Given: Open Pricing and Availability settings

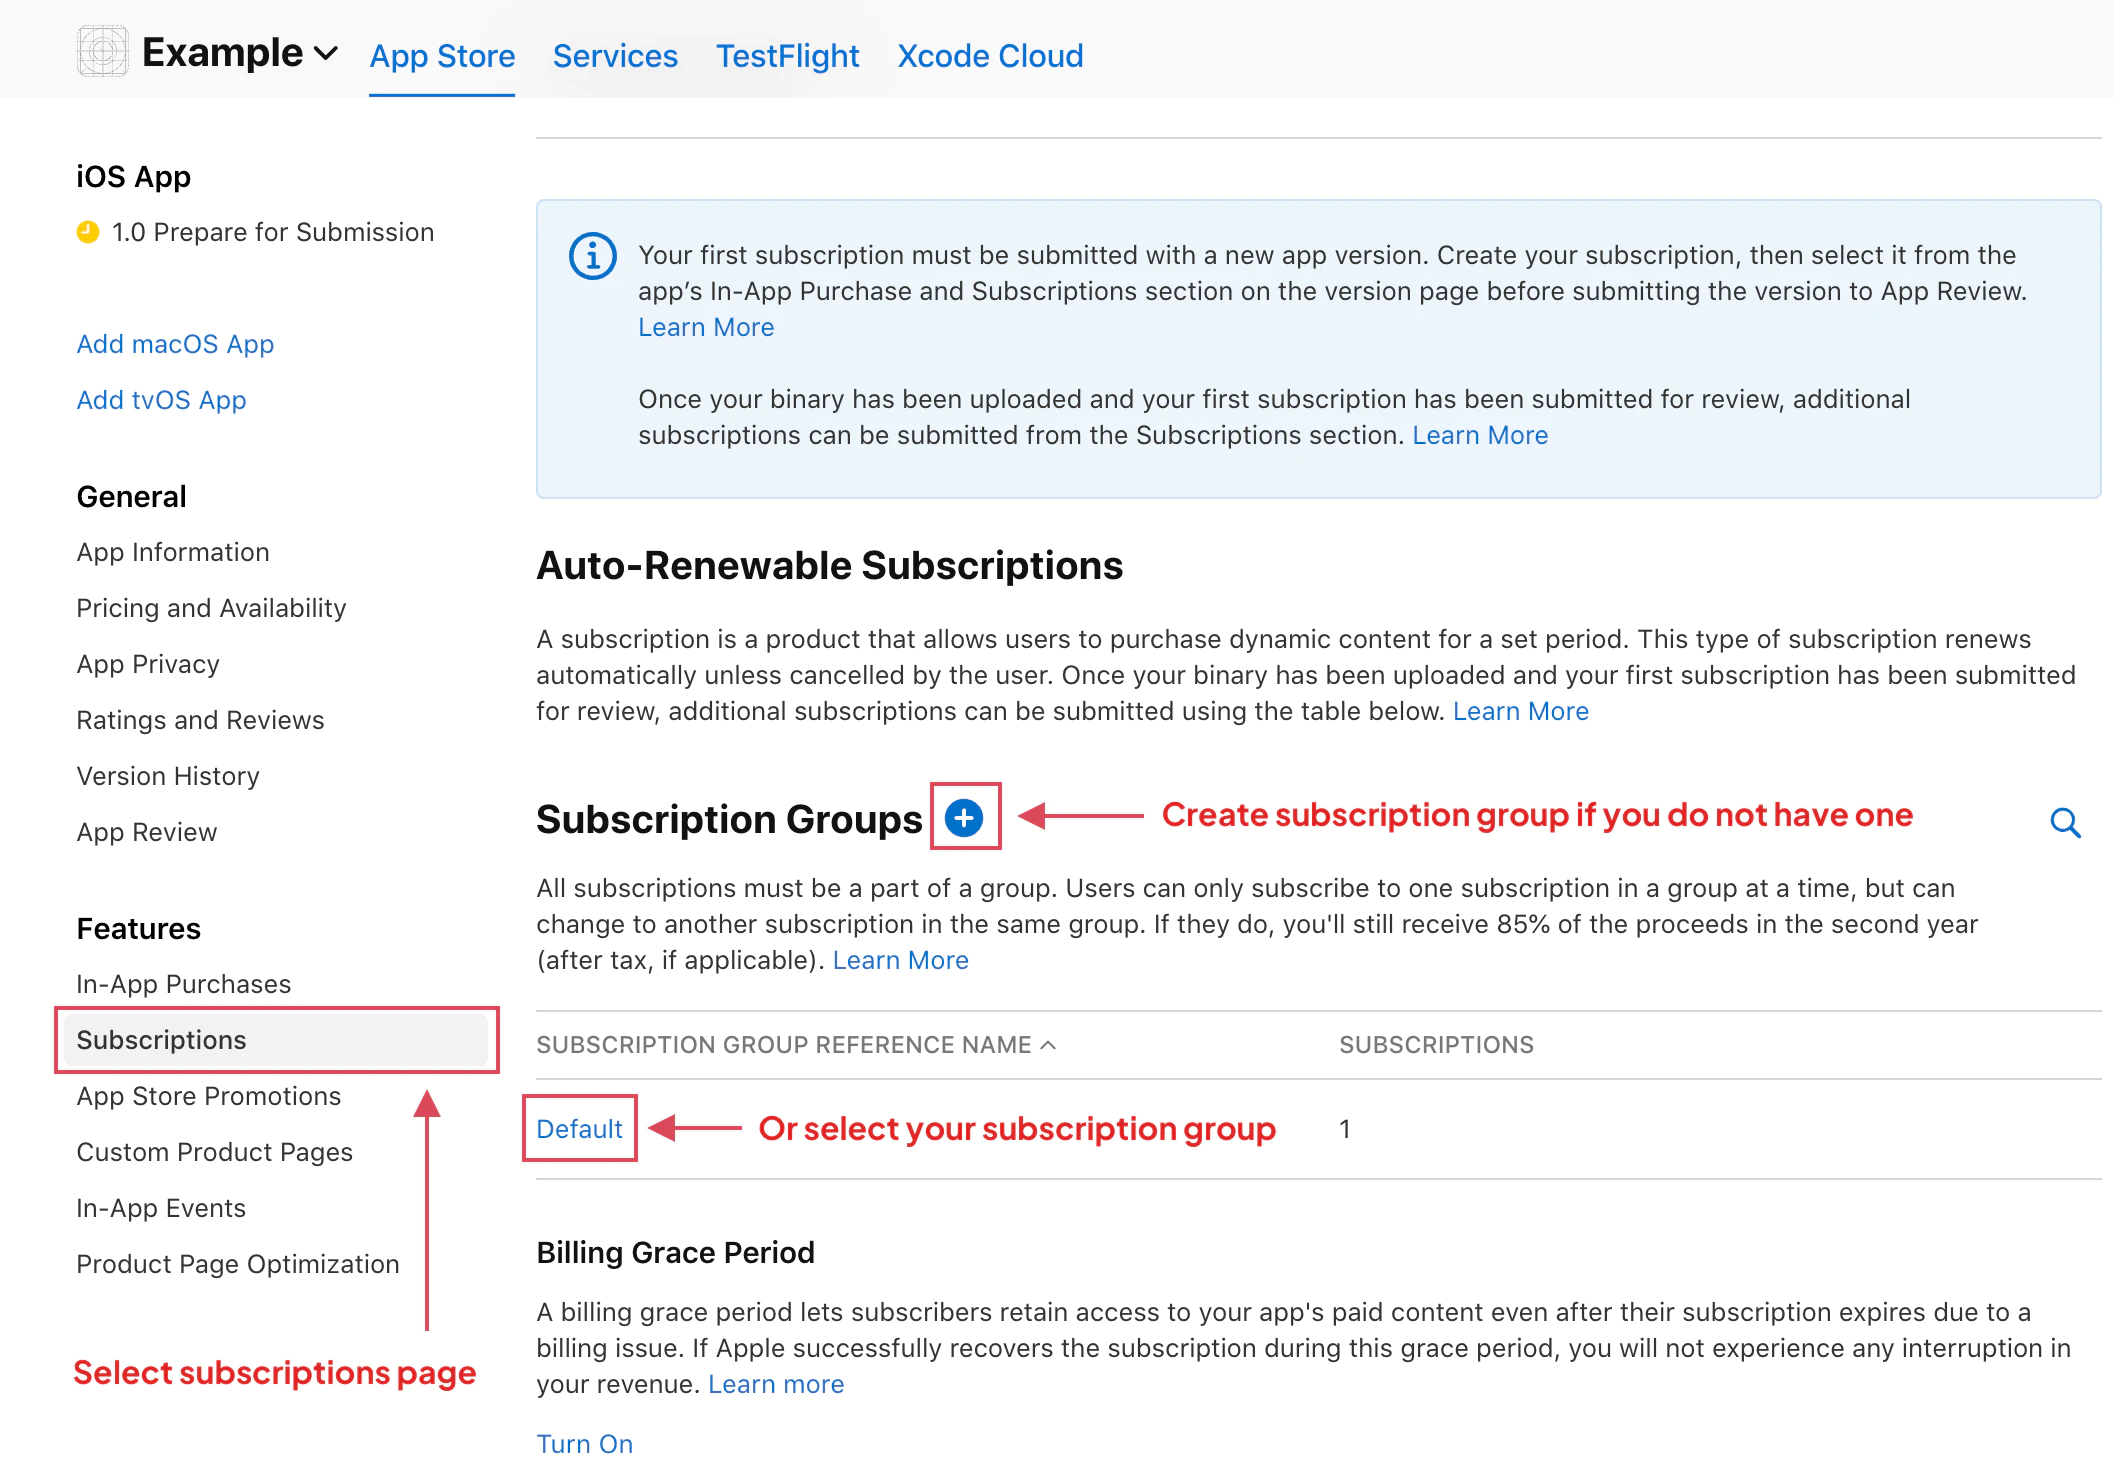Looking at the screenshot, I should (210, 607).
